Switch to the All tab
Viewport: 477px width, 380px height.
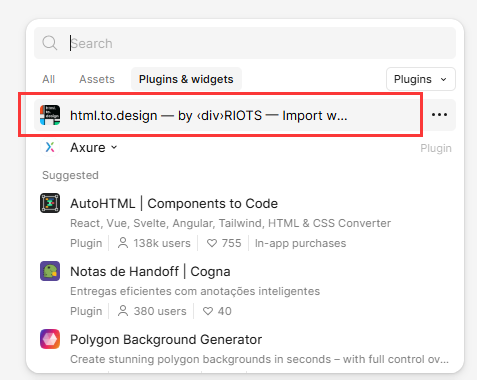coord(49,79)
